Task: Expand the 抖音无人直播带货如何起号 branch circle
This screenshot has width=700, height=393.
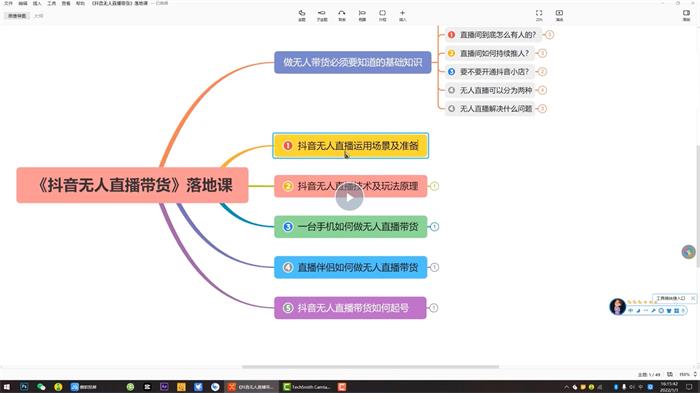Action: pyautogui.click(x=433, y=308)
